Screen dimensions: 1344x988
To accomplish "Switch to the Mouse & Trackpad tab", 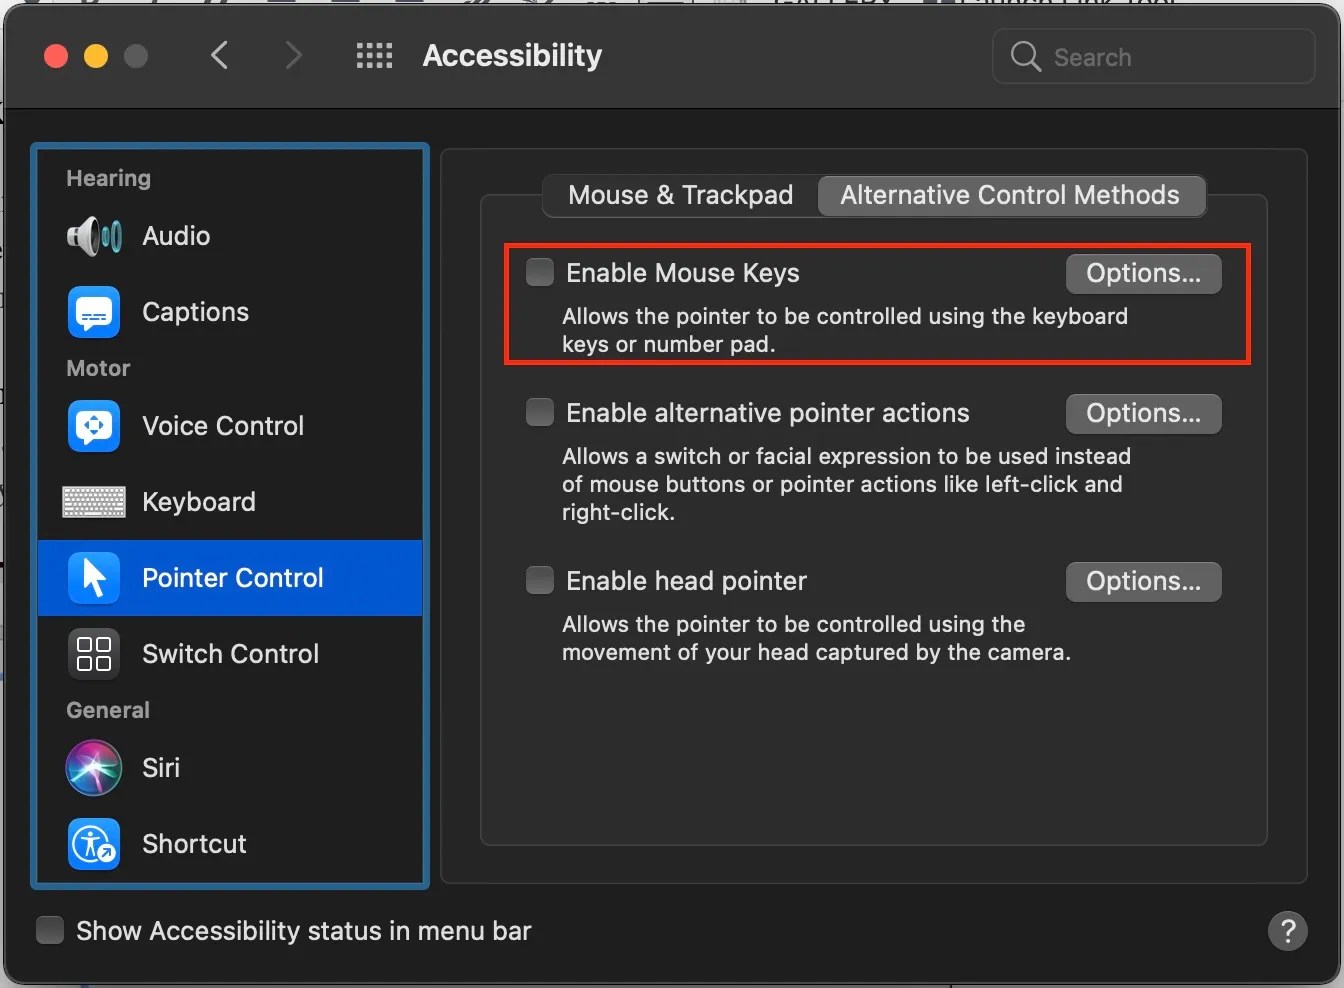I will coord(678,195).
